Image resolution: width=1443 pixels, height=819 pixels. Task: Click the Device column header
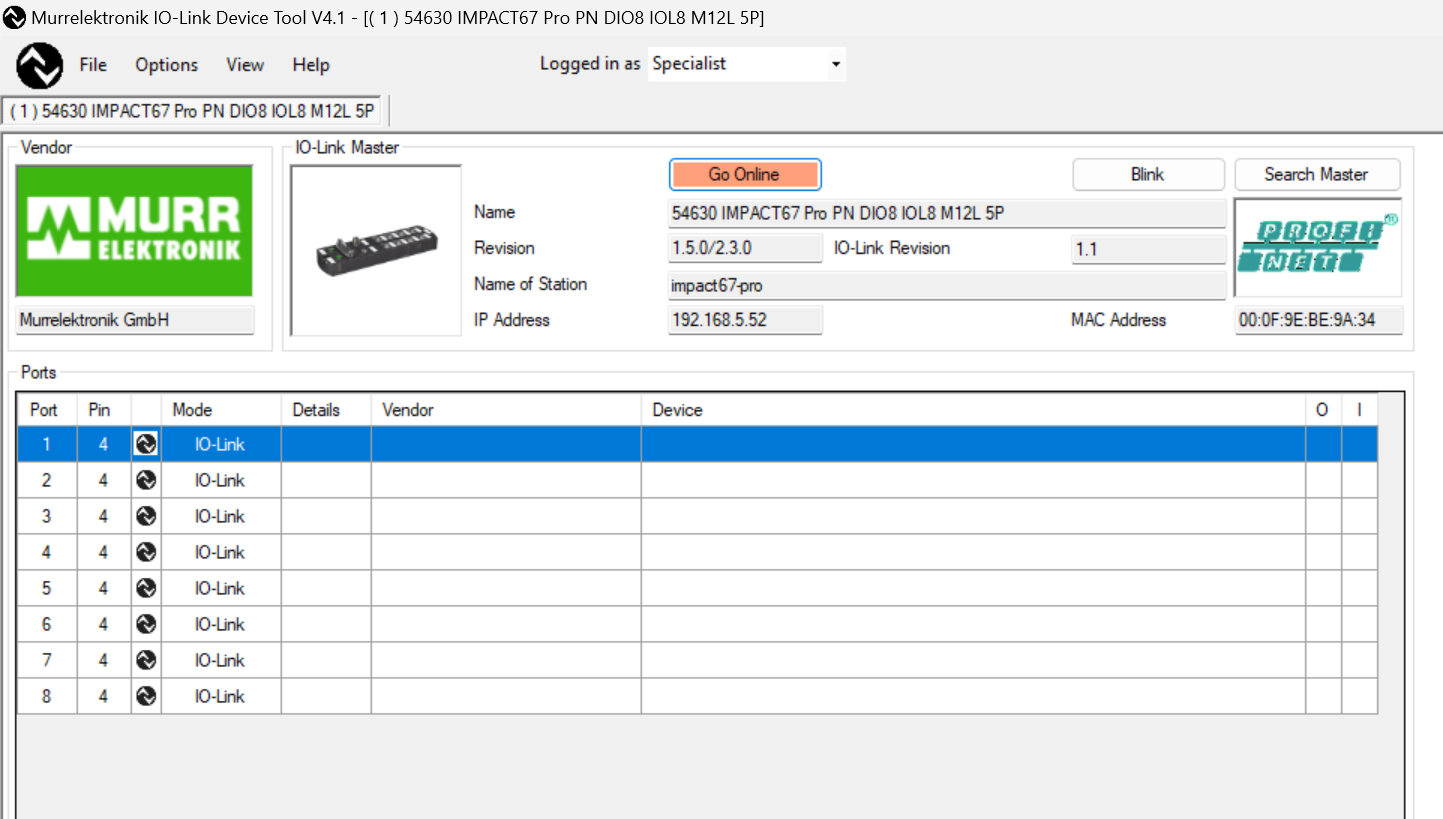pos(973,410)
